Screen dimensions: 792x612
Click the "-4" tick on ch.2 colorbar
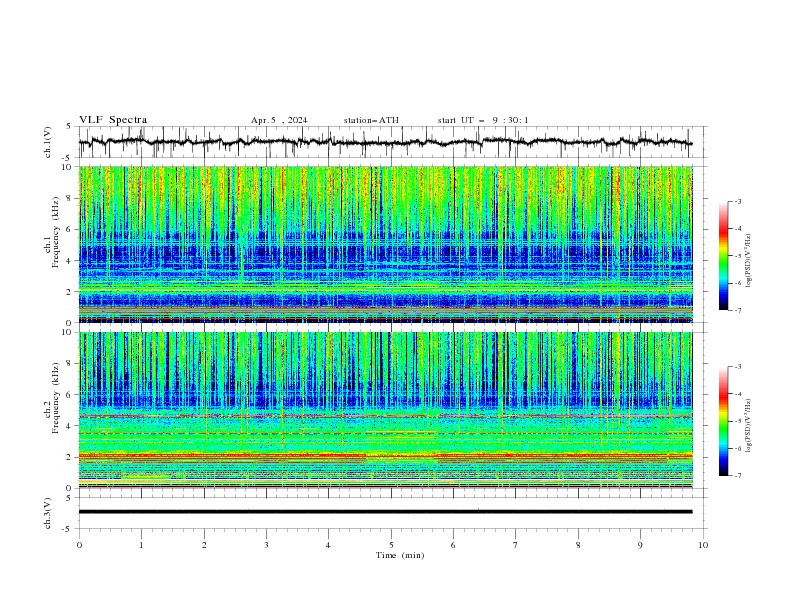click(738, 394)
